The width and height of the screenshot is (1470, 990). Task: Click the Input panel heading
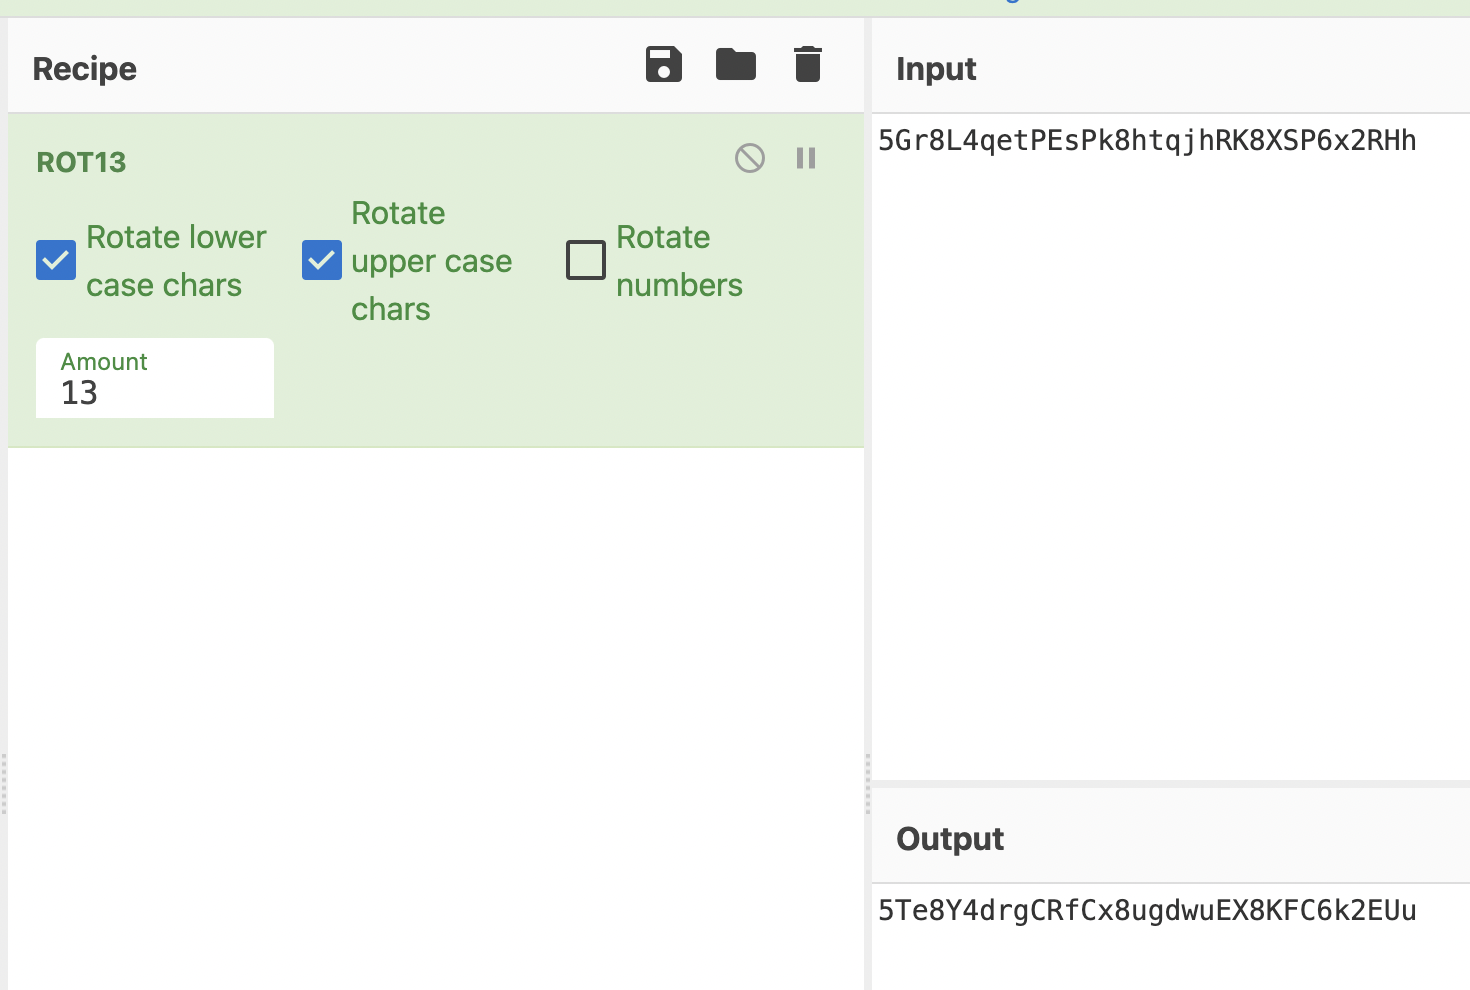tap(936, 69)
